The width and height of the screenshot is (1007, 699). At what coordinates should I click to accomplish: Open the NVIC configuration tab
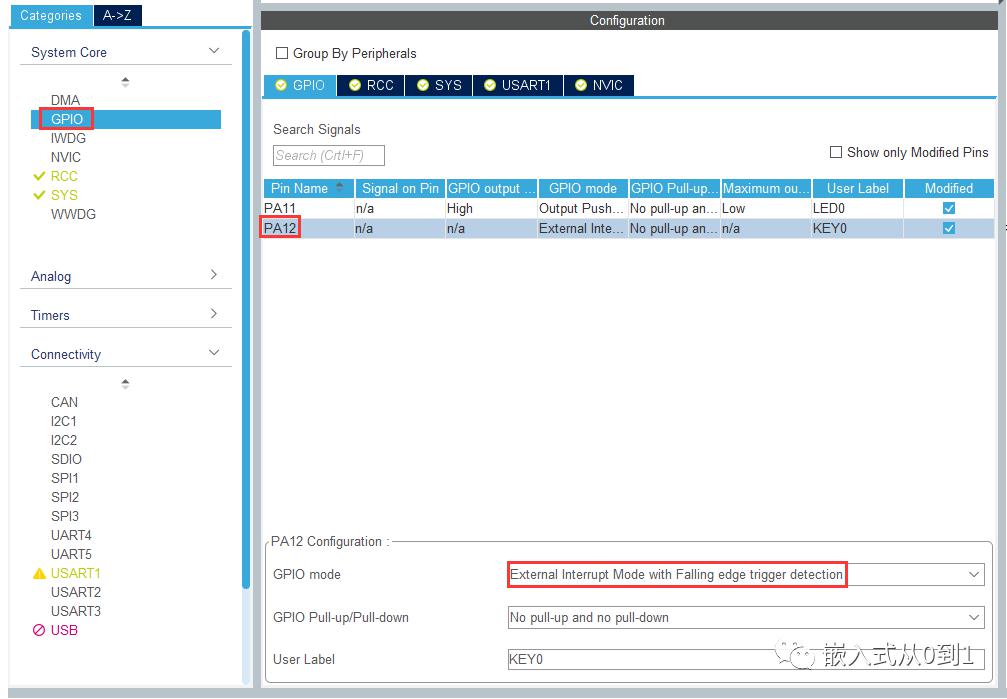click(599, 85)
